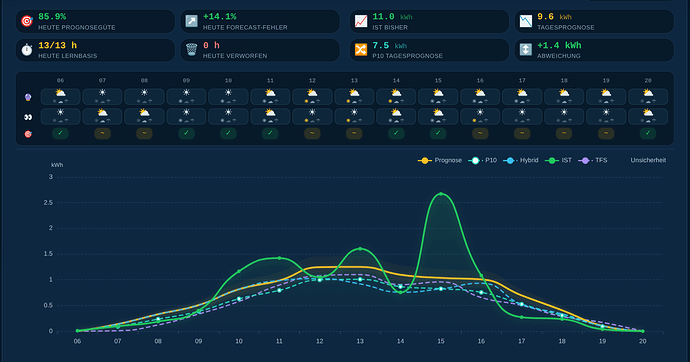Toggle the TFS series in the legend

coord(593,161)
